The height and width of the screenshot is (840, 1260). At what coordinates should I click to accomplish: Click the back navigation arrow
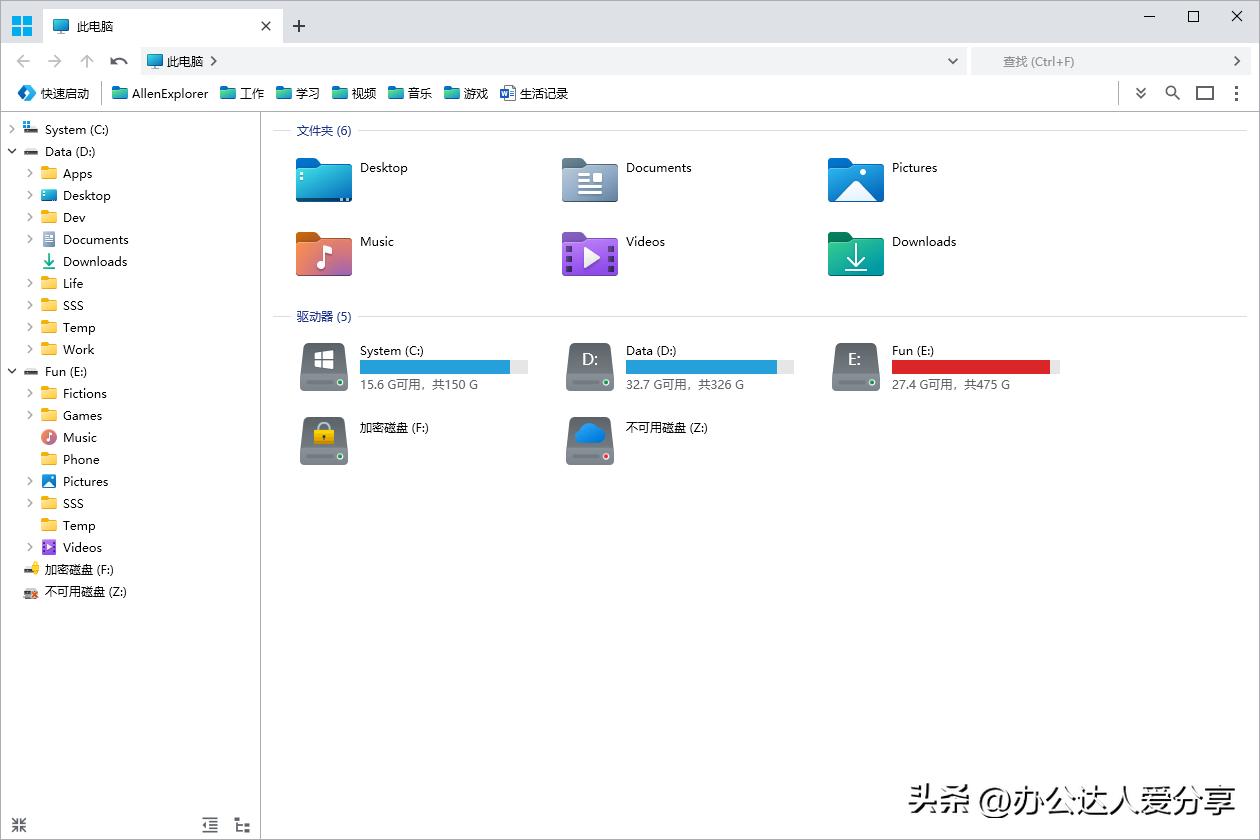pyautogui.click(x=23, y=61)
